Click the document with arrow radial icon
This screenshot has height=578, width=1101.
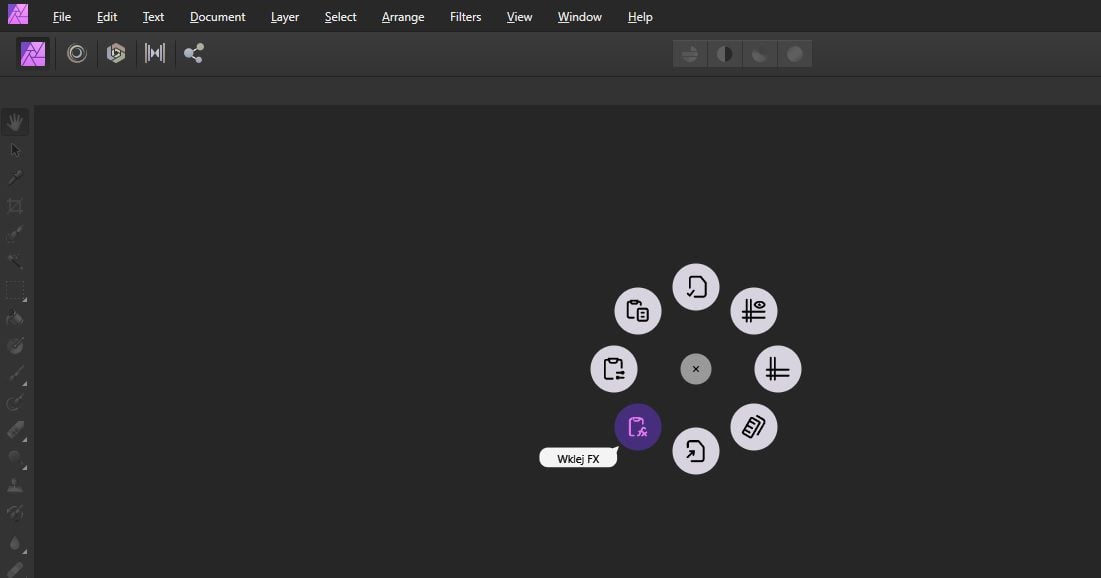click(696, 451)
